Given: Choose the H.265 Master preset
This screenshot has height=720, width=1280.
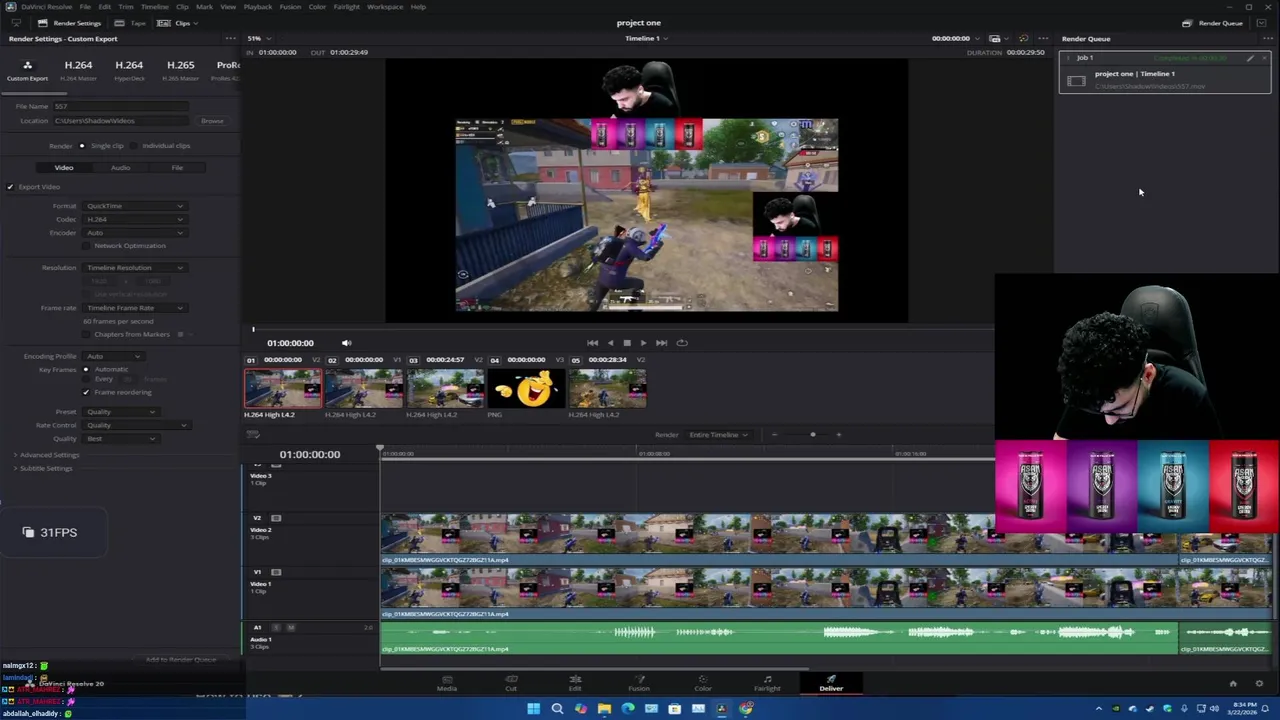Looking at the screenshot, I should [180, 69].
